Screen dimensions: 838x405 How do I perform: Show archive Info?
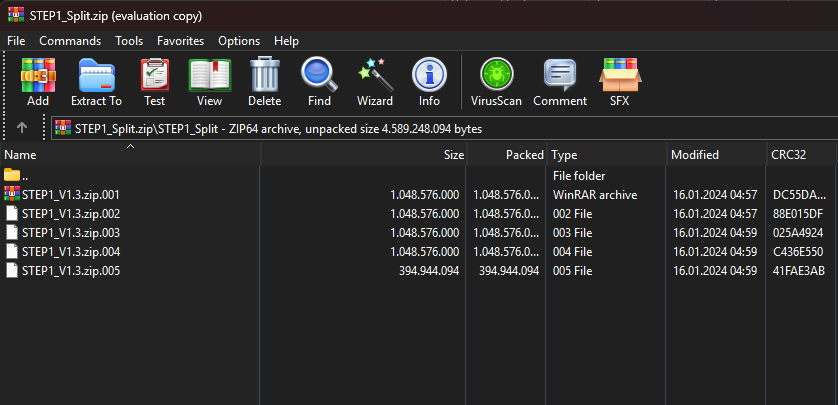coord(429,81)
